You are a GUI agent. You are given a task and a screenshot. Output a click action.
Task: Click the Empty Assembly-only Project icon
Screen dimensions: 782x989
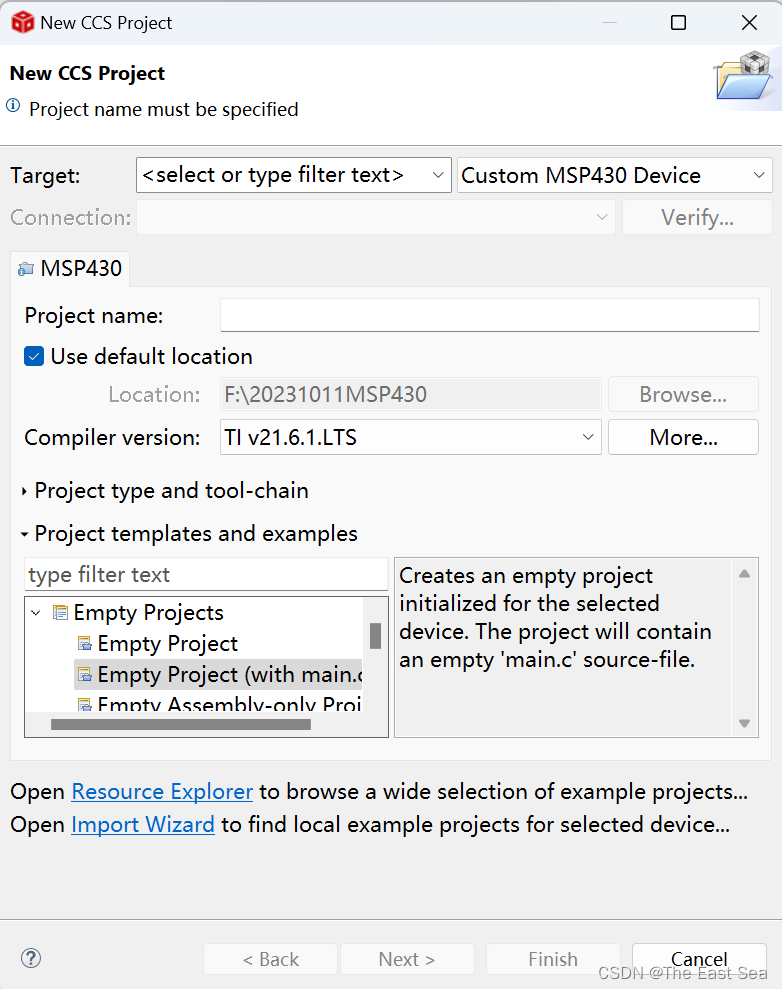tap(85, 704)
